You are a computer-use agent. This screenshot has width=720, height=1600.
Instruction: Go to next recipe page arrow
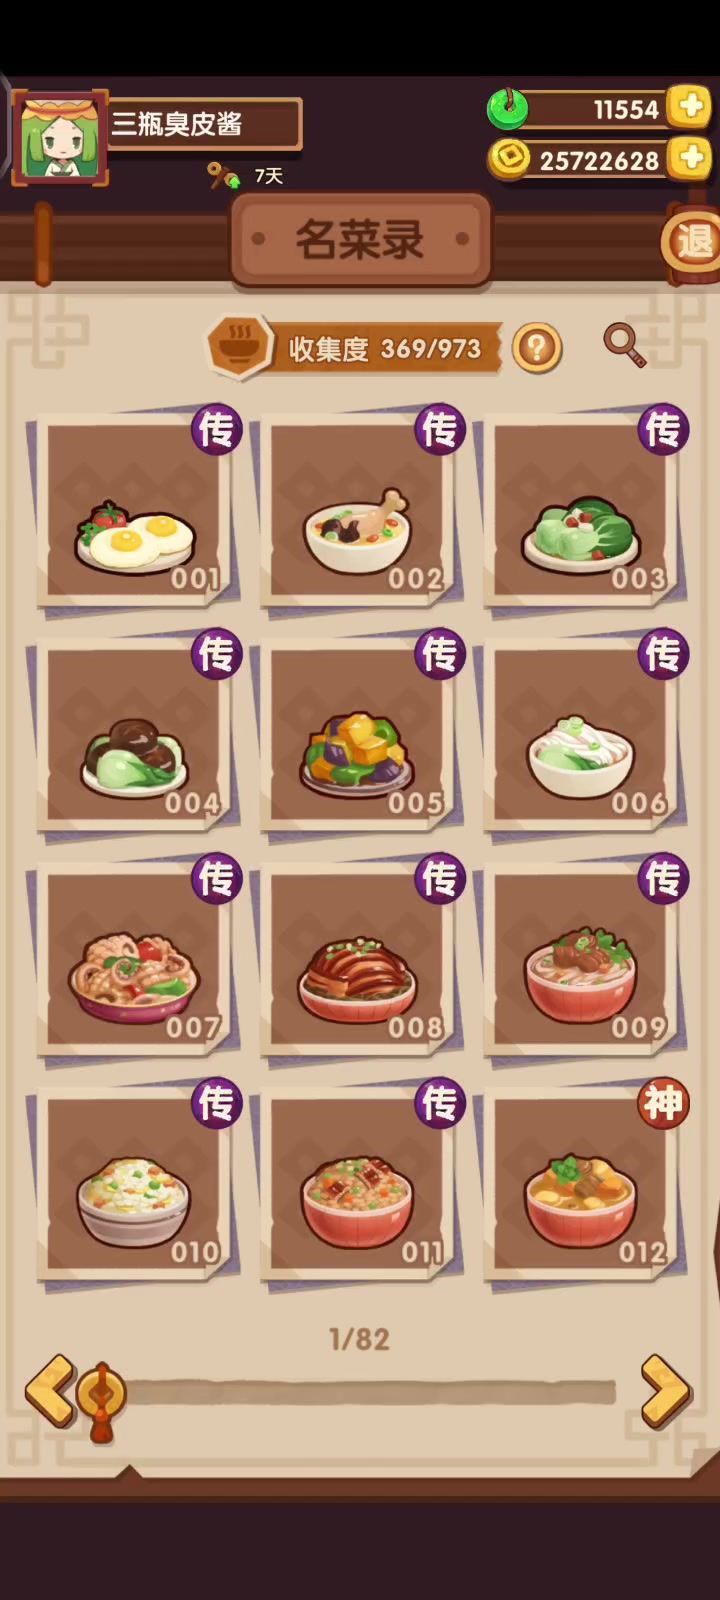[x=665, y=1389]
